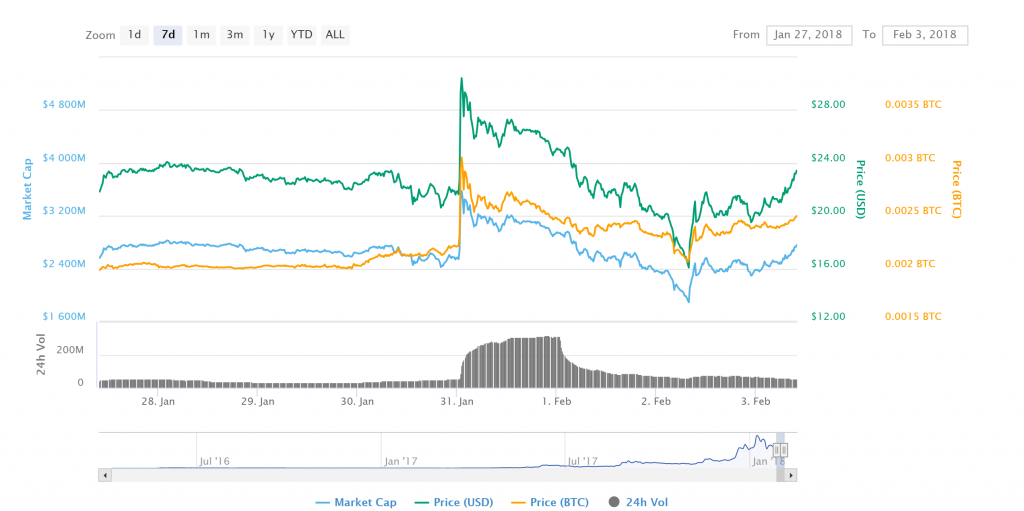Click the From date field
Image resolution: width=1024 pixels, height=511 pixels.
click(x=809, y=35)
